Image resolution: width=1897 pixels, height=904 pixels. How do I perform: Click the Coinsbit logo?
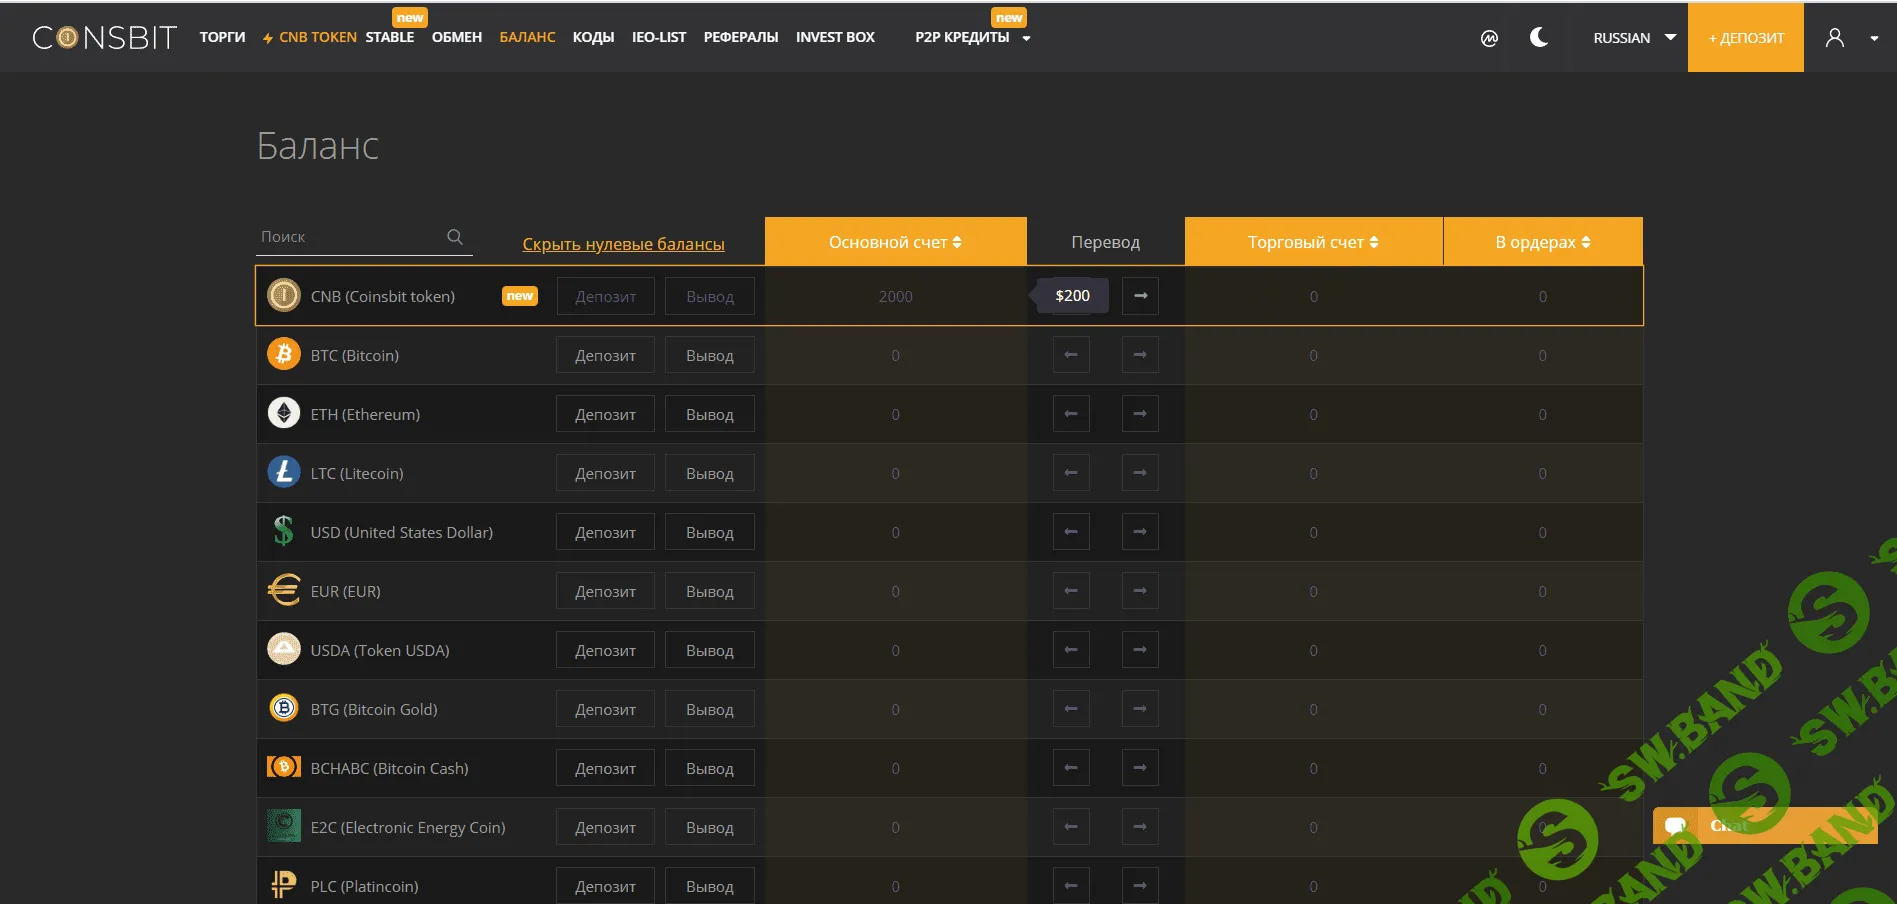pyautogui.click(x=104, y=38)
